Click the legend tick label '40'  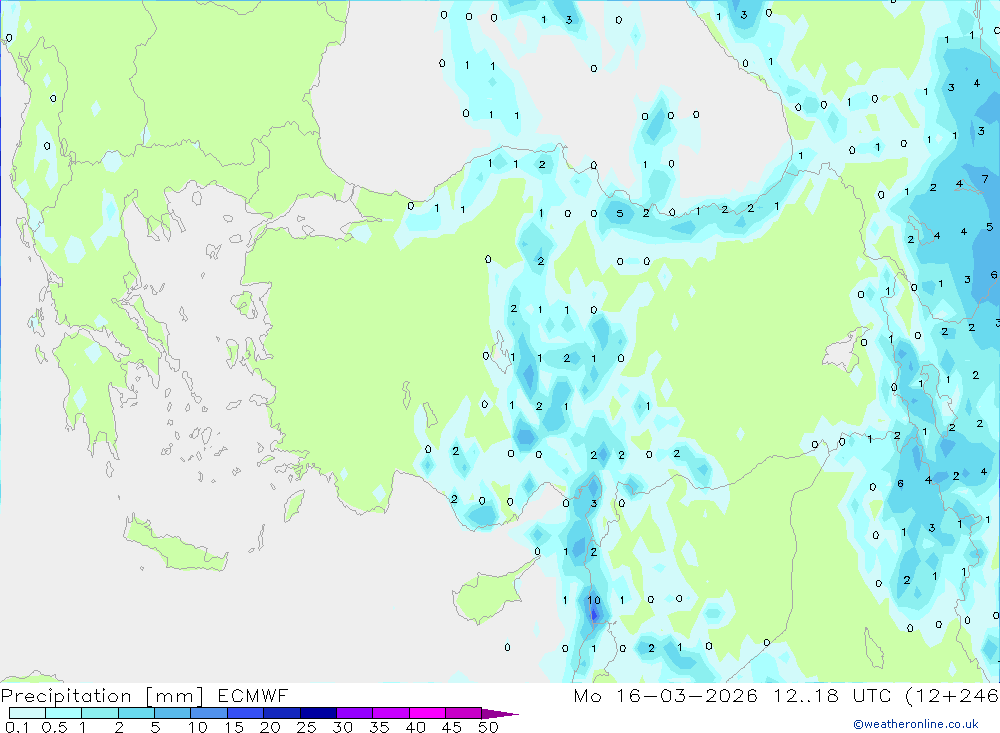415,727
